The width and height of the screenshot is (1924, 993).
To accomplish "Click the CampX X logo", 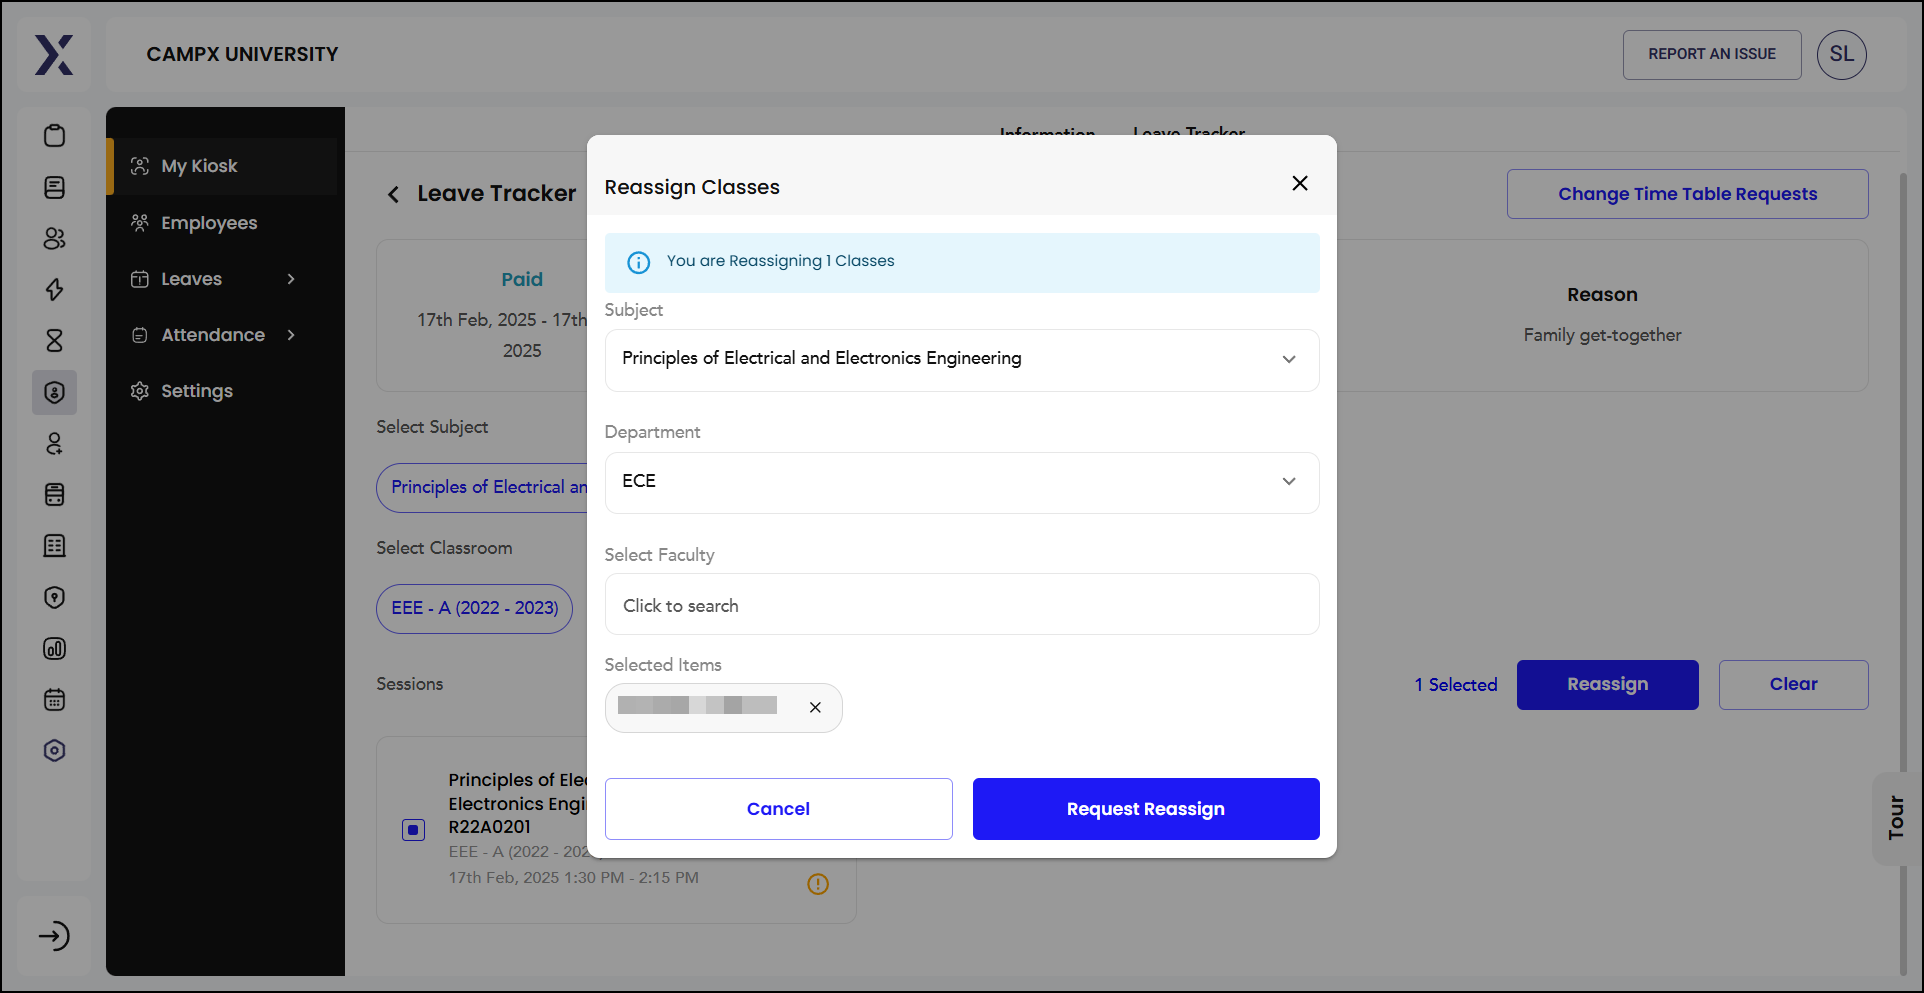I will (x=54, y=55).
